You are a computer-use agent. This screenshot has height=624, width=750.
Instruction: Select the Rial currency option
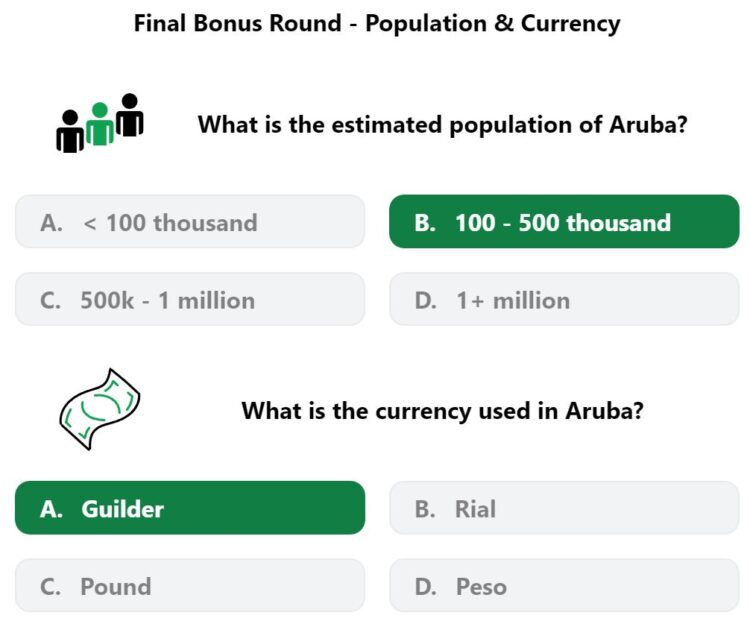pos(564,508)
